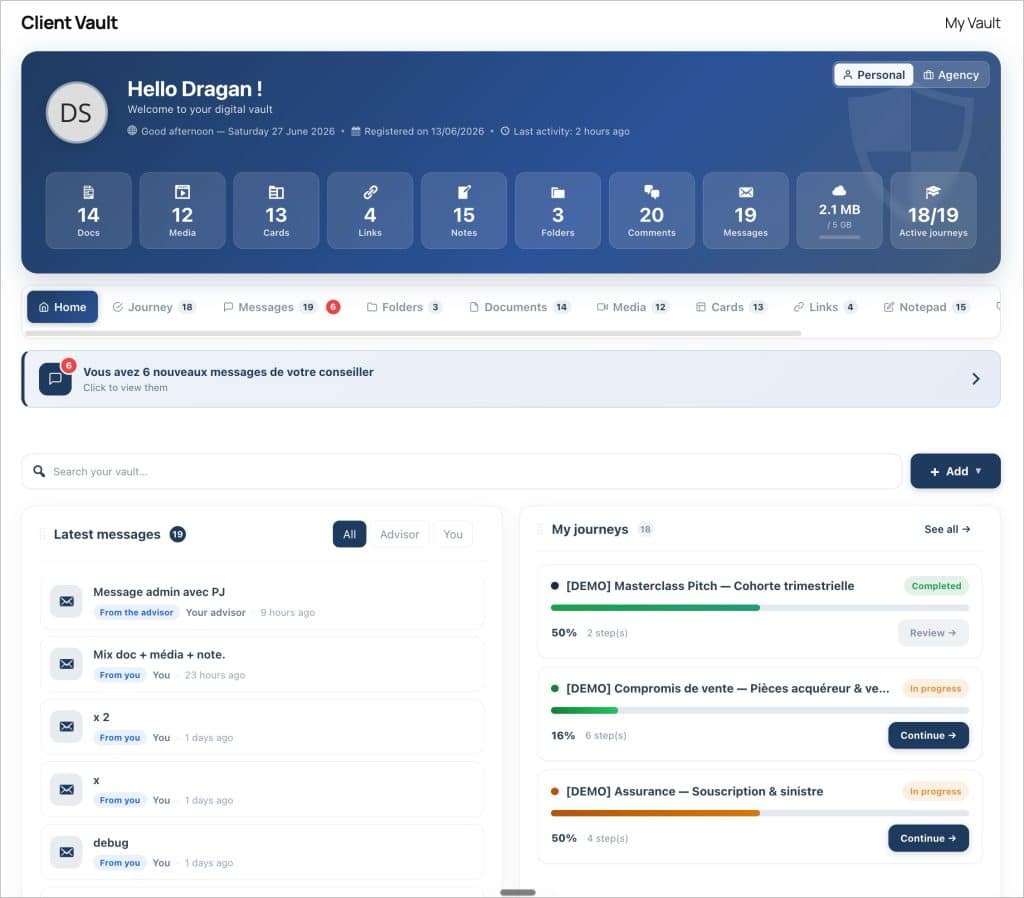Viewport: 1024px width, 898px height.
Task: Filter latest messages by You
Action: pos(453,534)
